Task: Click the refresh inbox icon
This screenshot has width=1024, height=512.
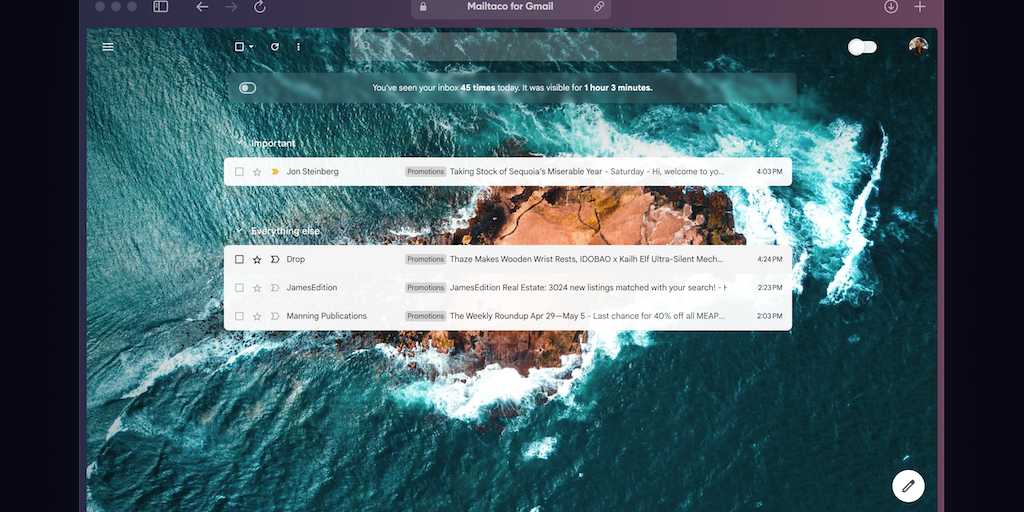Action: (275, 47)
